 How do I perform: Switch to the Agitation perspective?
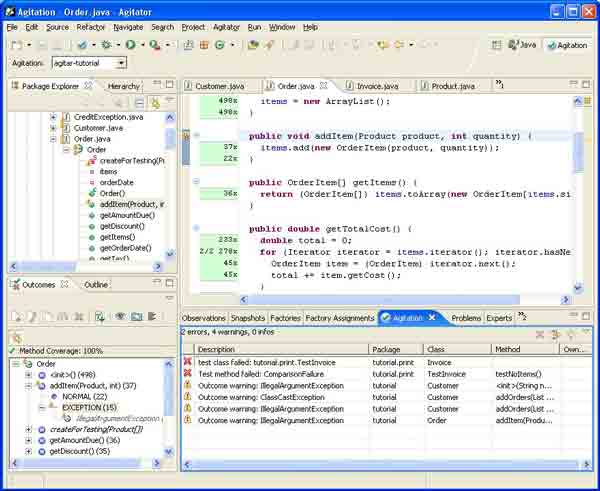[565, 45]
